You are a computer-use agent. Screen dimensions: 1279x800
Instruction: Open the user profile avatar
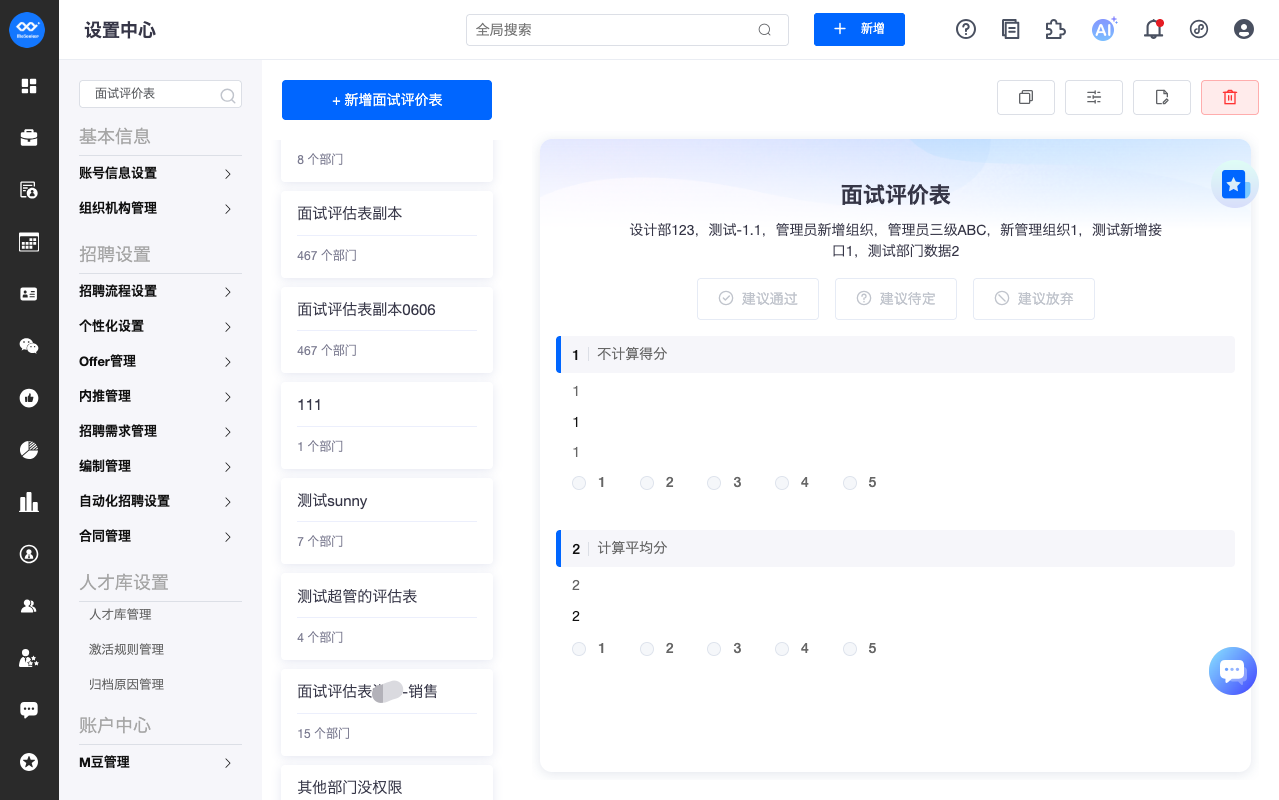click(x=1244, y=29)
